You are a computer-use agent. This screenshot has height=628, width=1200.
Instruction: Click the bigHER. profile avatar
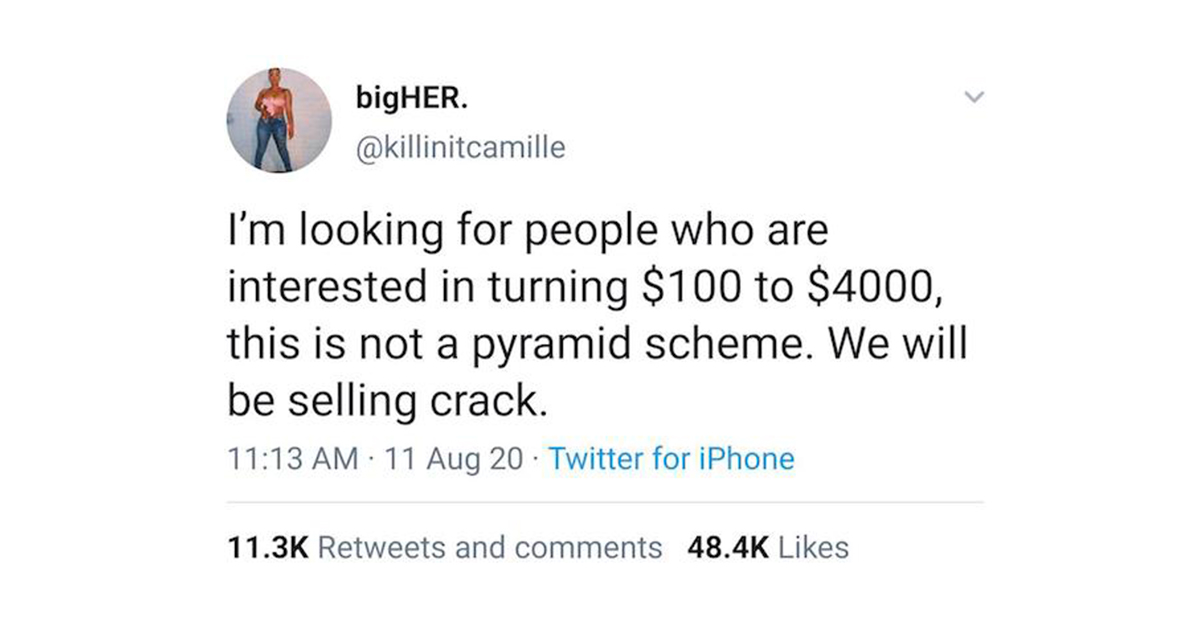277,122
